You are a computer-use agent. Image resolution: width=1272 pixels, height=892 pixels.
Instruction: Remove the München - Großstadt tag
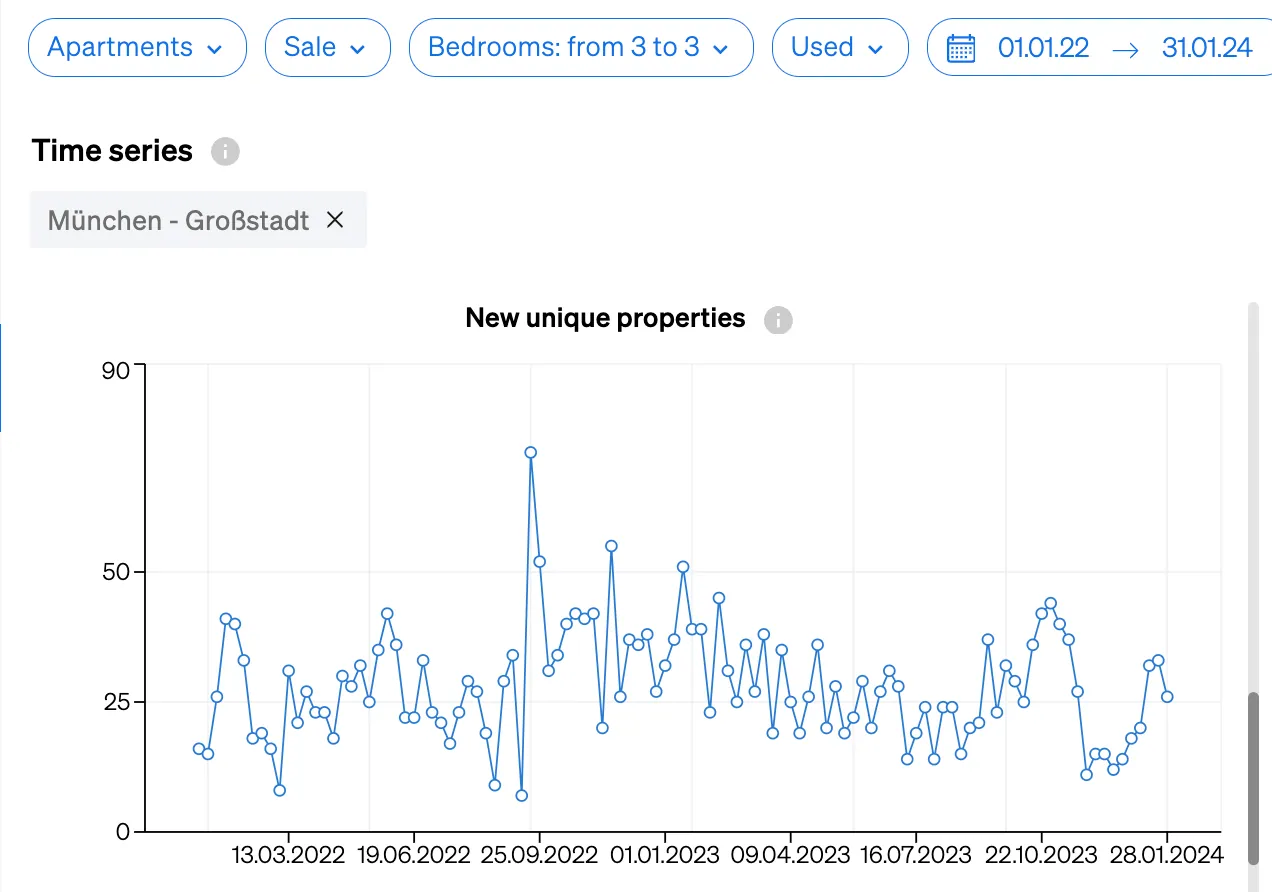[x=335, y=220]
